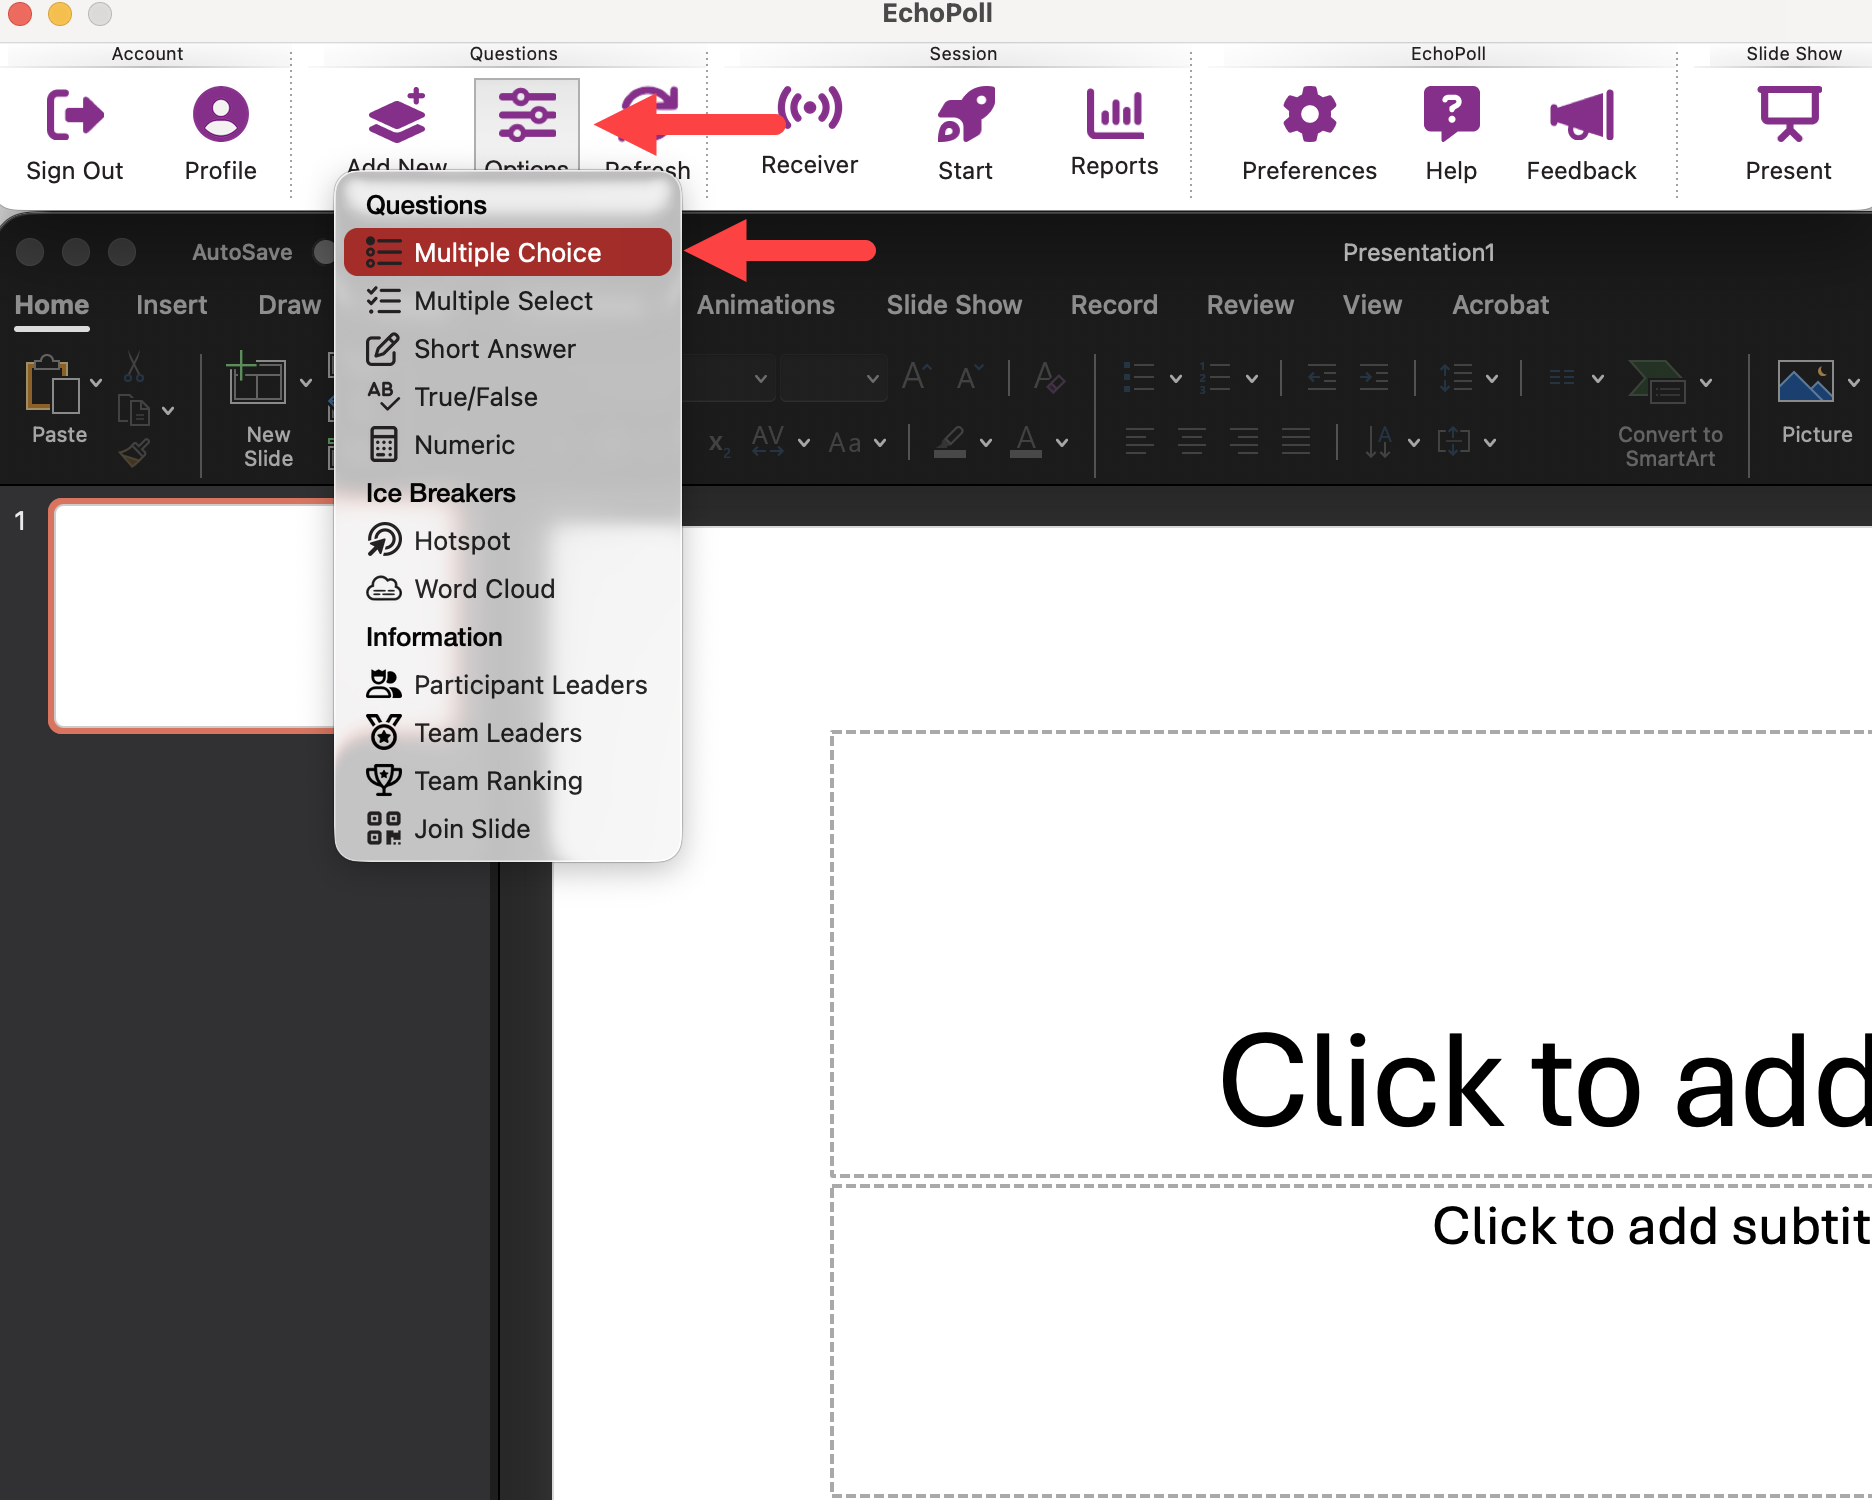The image size is (1872, 1500).
Task: Select Multiple Choice from the menu
Action: 508,253
